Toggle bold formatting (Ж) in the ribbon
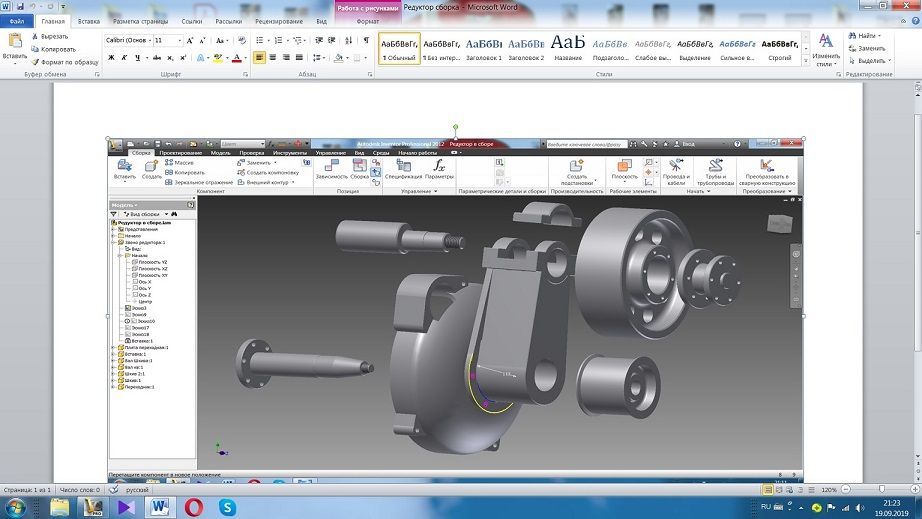 point(110,58)
